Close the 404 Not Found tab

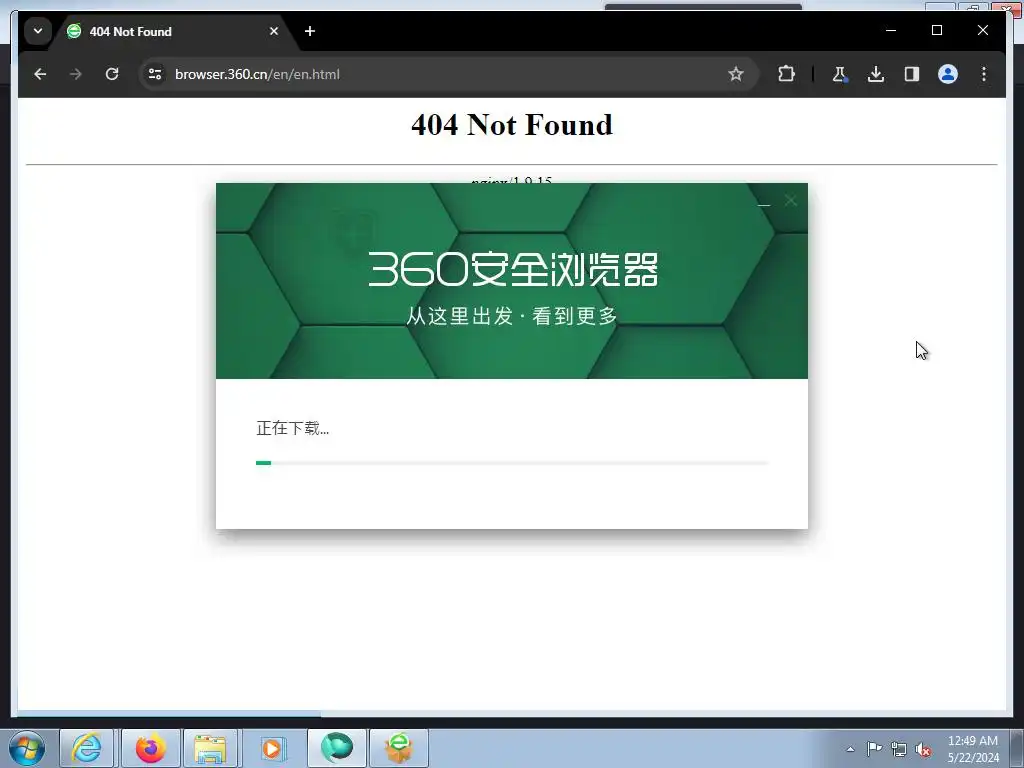tap(274, 31)
